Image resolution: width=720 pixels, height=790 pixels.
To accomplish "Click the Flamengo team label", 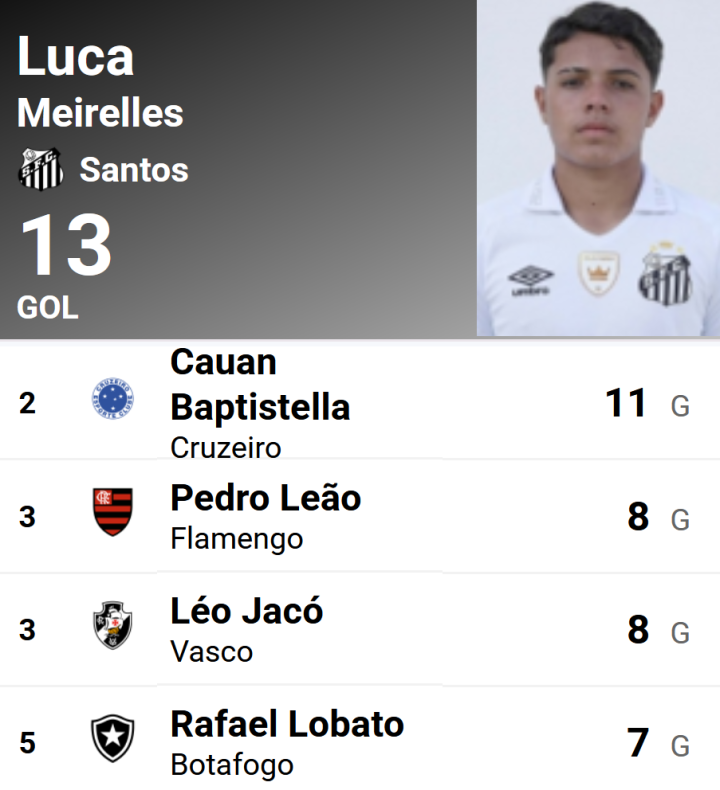I will (236, 539).
